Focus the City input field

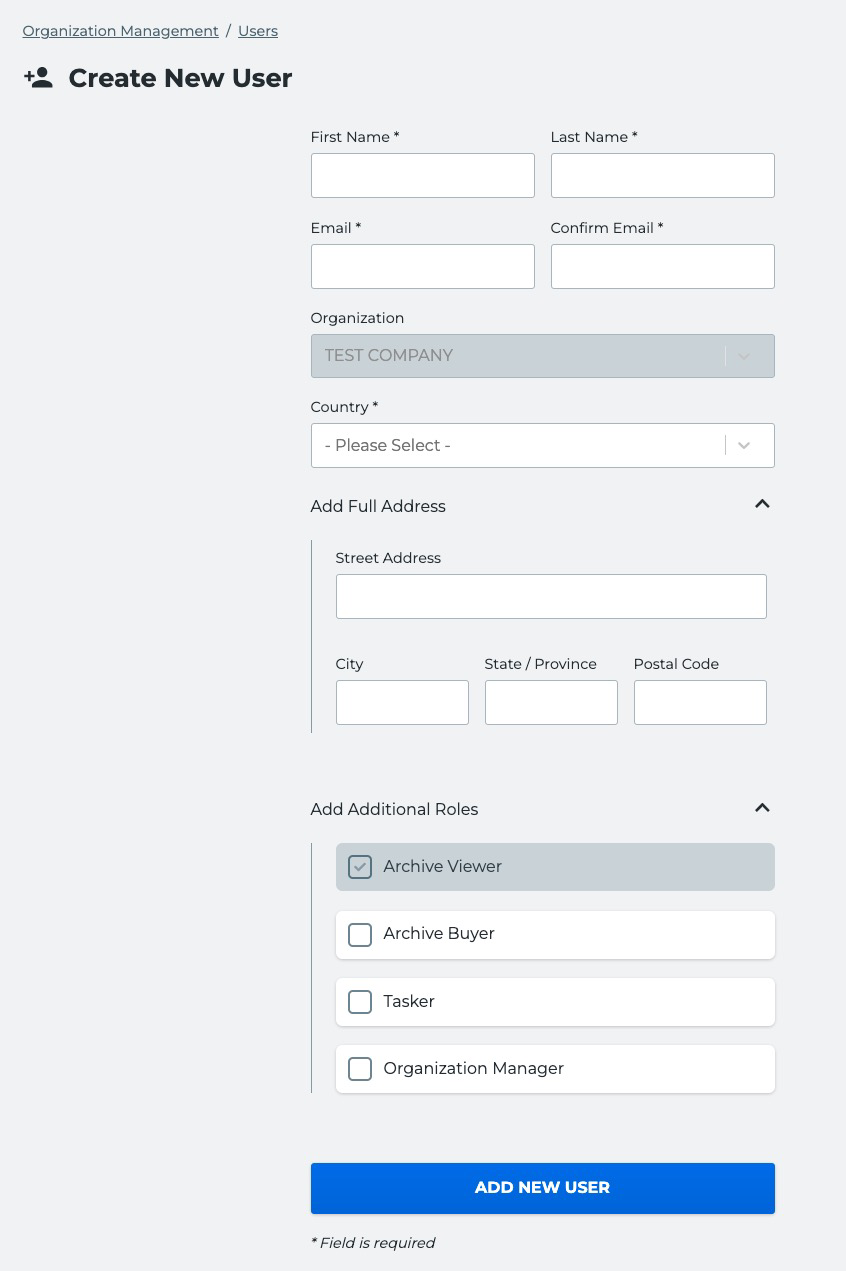[x=402, y=703]
